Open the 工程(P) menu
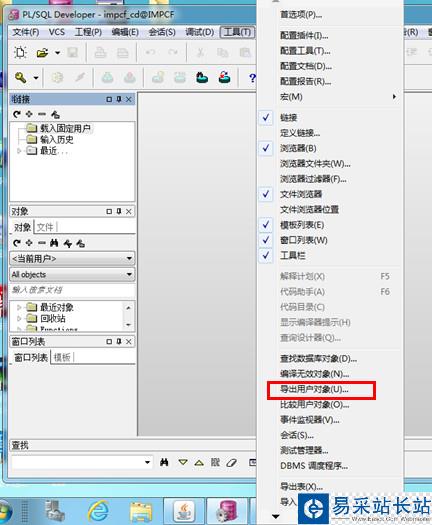Image resolution: width=432 pixels, height=525 pixels. point(88,32)
